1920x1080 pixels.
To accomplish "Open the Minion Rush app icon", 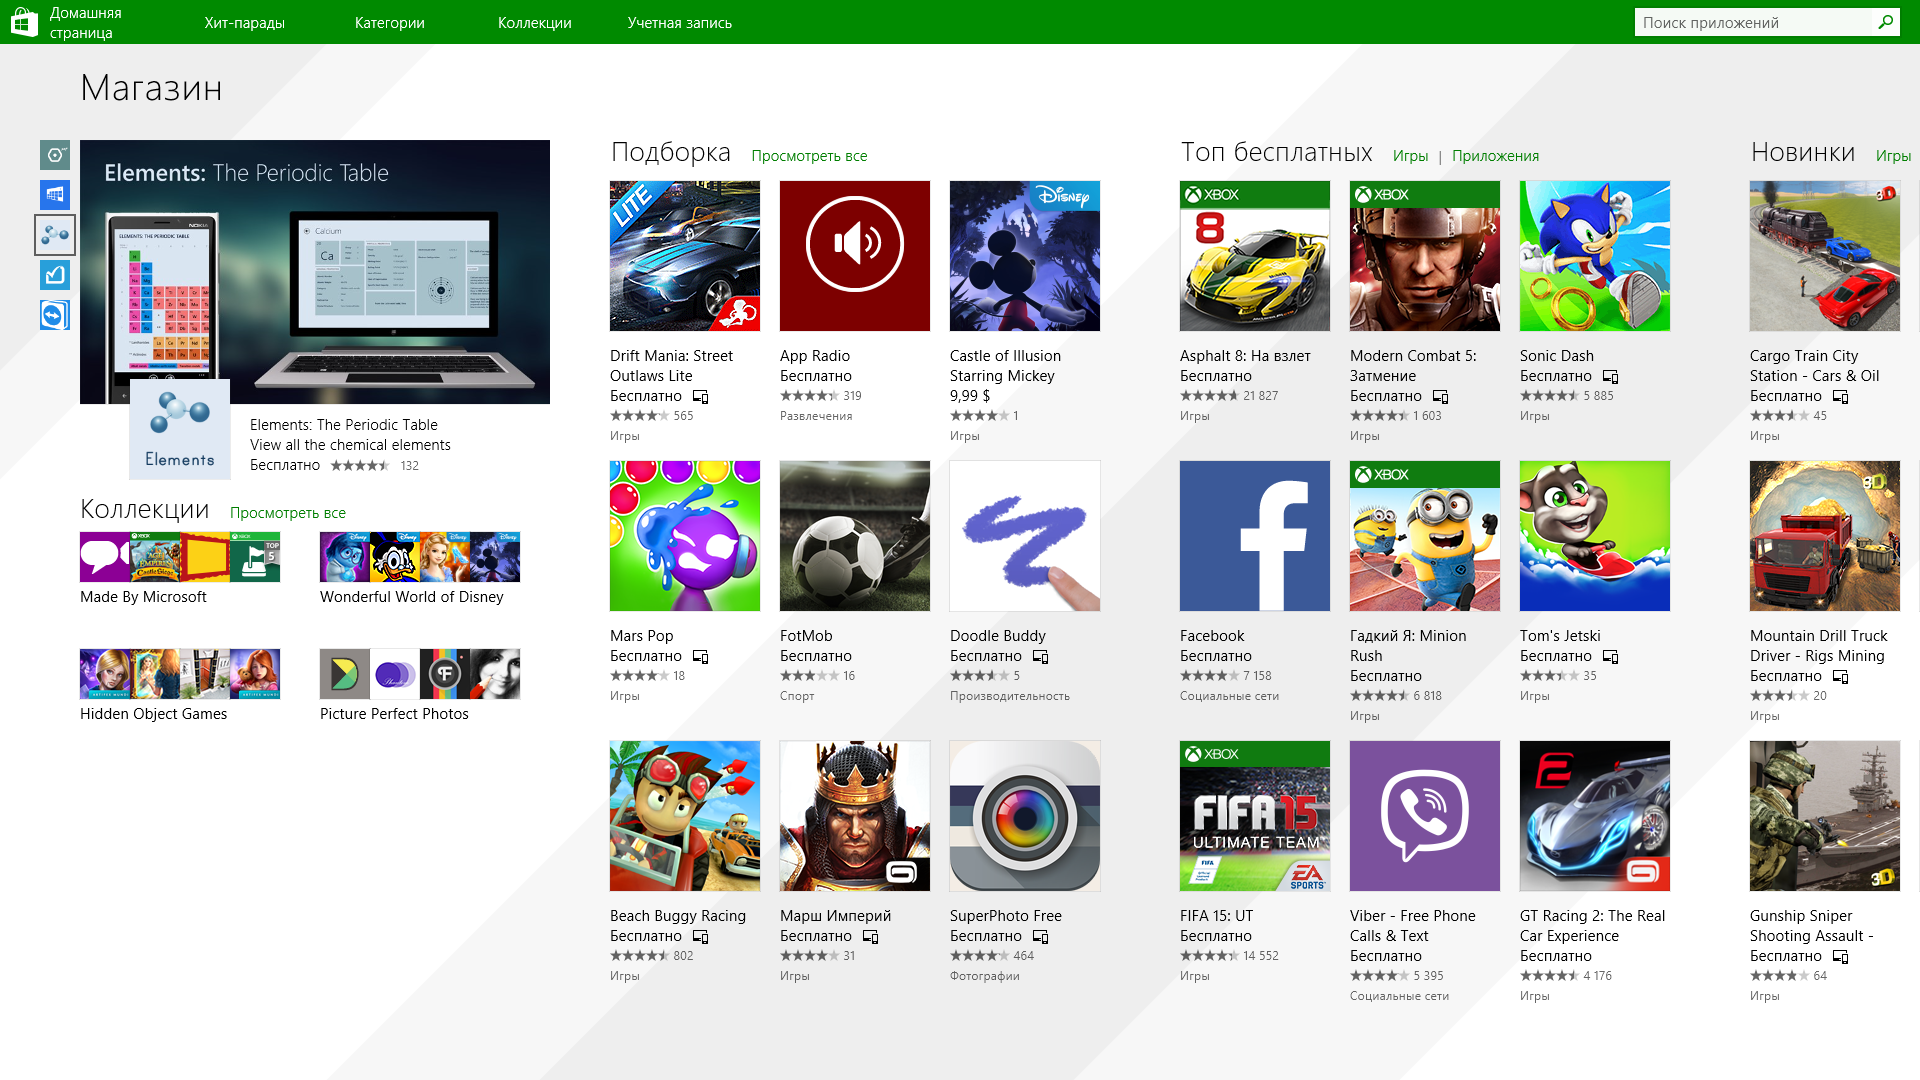I will pos(1425,536).
